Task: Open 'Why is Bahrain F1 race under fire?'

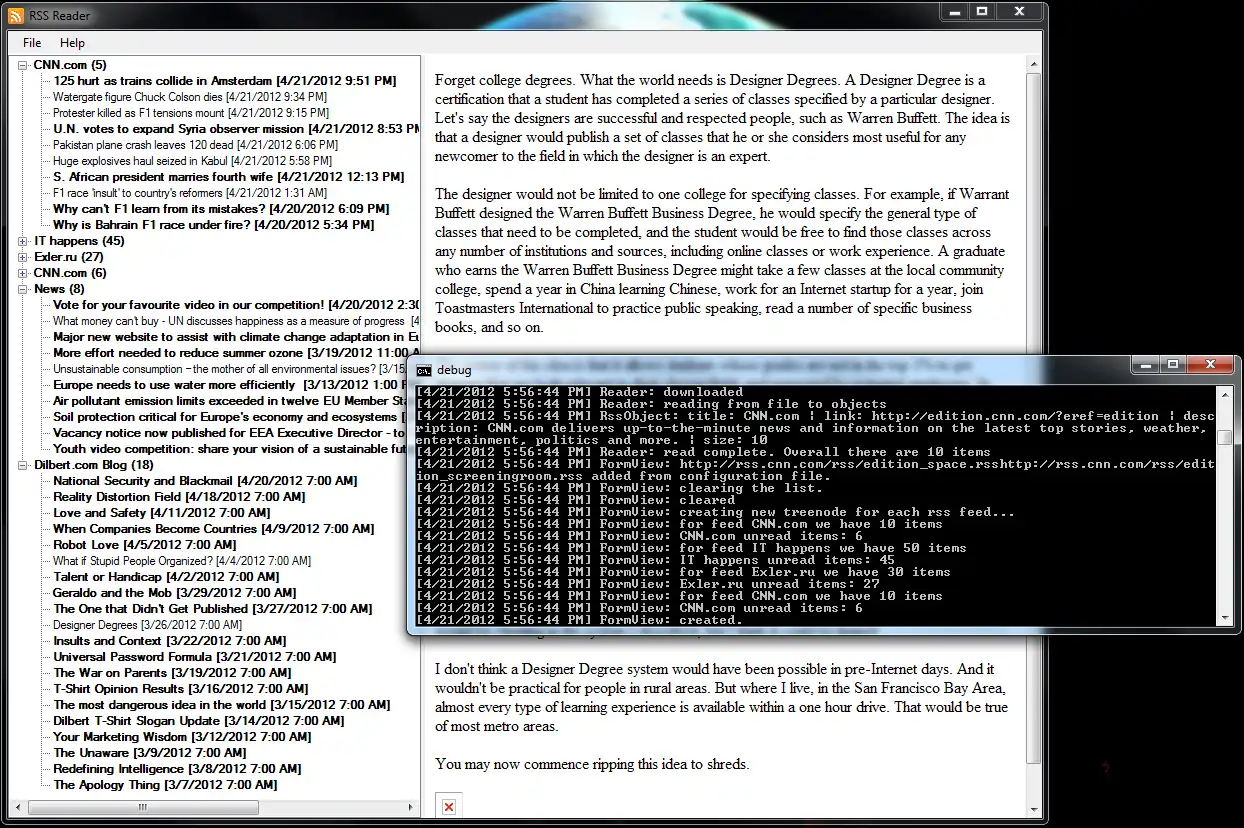Action: [214, 225]
